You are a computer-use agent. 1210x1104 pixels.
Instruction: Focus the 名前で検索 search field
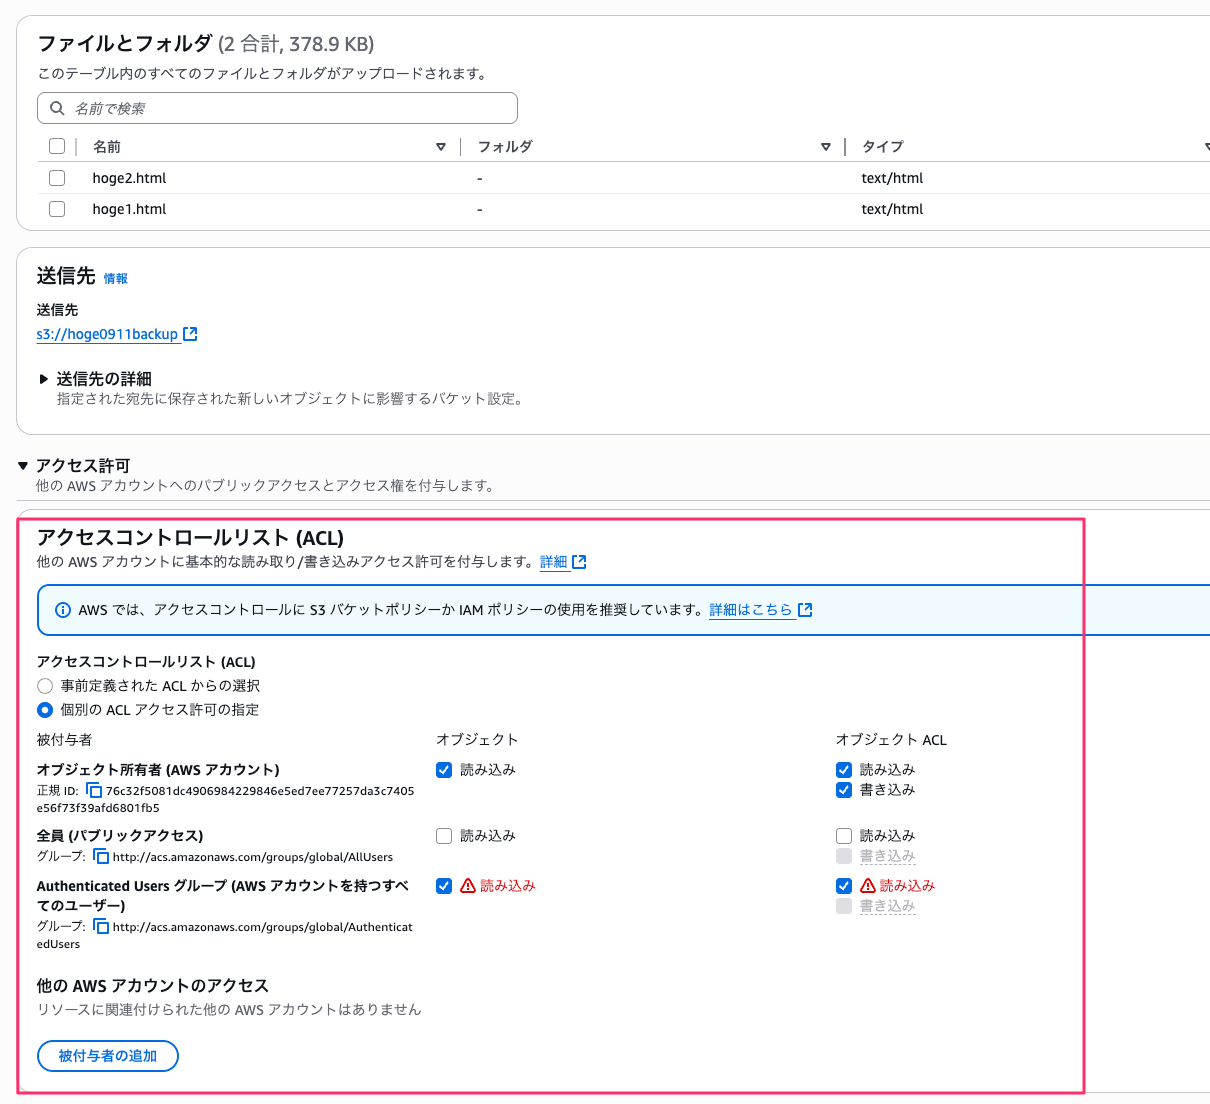click(277, 108)
